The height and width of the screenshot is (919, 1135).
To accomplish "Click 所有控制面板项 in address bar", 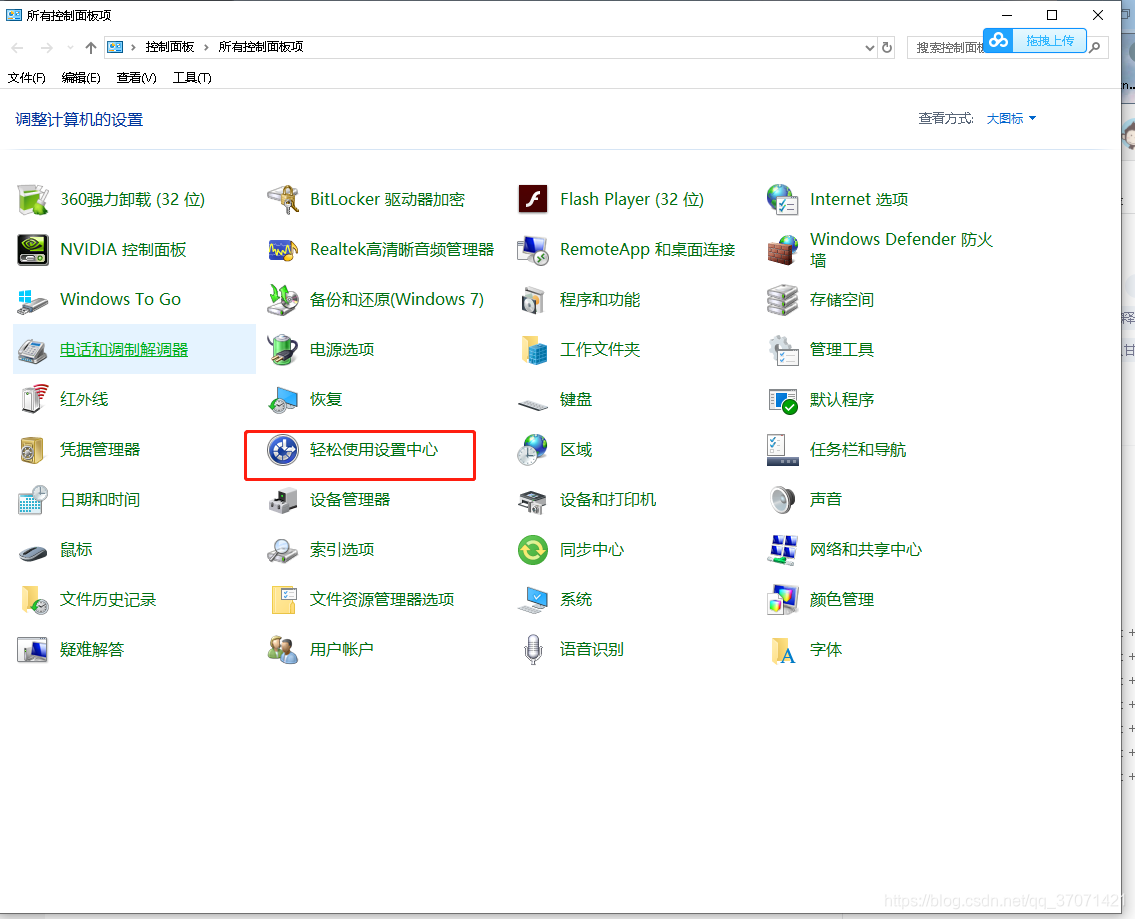I will pyautogui.click(x=261, y=47).
